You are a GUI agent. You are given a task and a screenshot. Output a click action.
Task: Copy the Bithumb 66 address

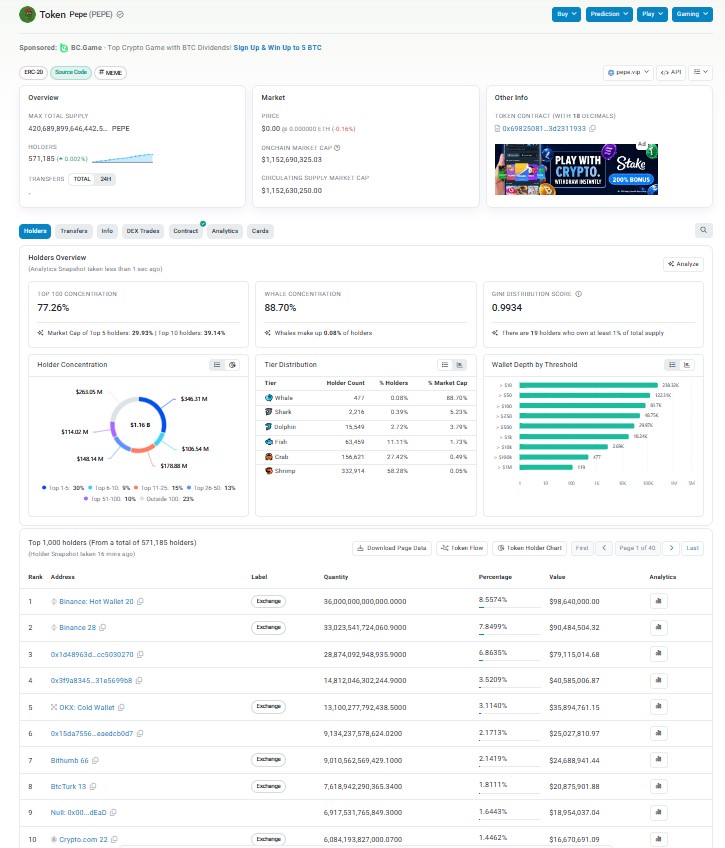pos(95,760)
